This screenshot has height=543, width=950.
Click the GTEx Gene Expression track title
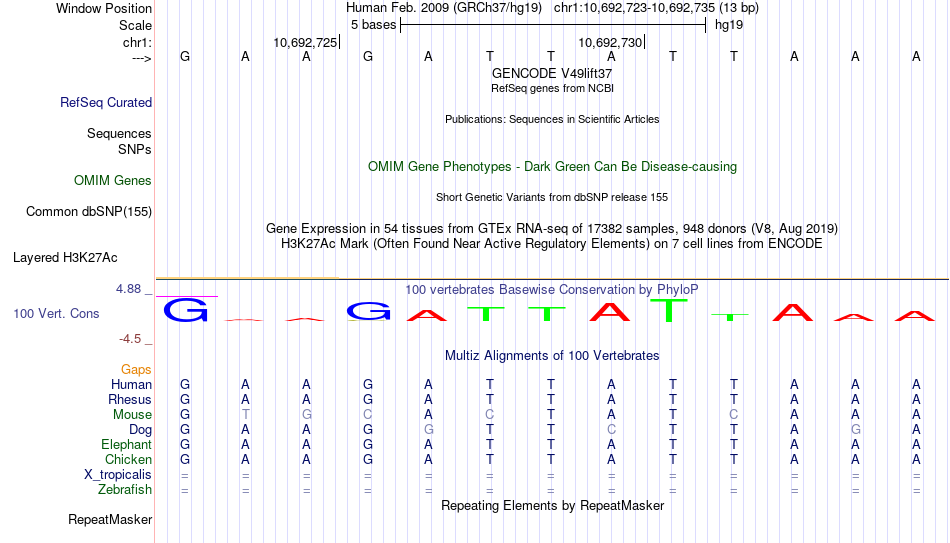(x=552, y=228)
